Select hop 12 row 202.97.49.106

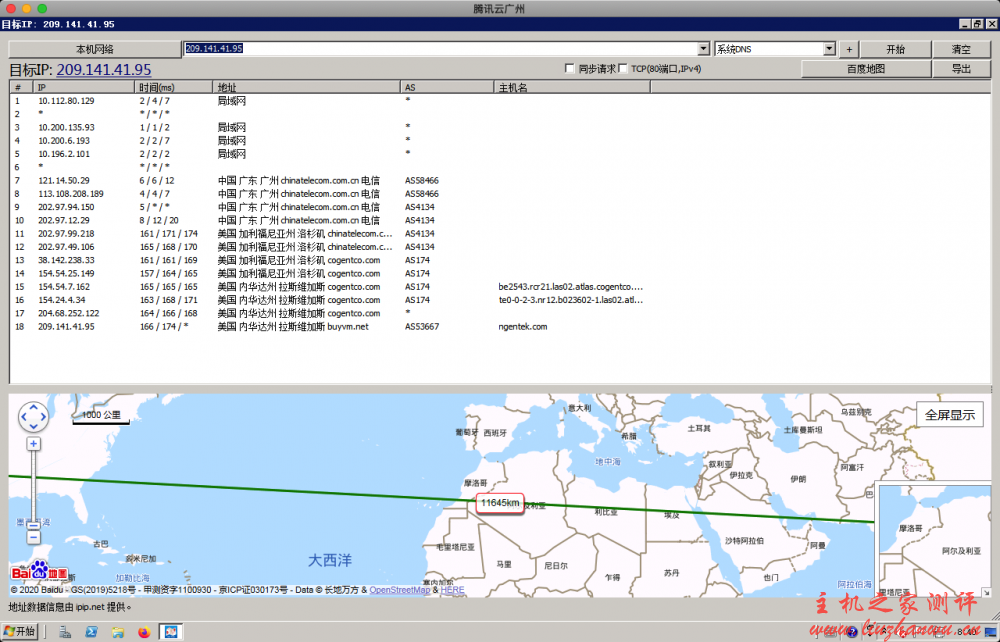[x=500, y=247]
